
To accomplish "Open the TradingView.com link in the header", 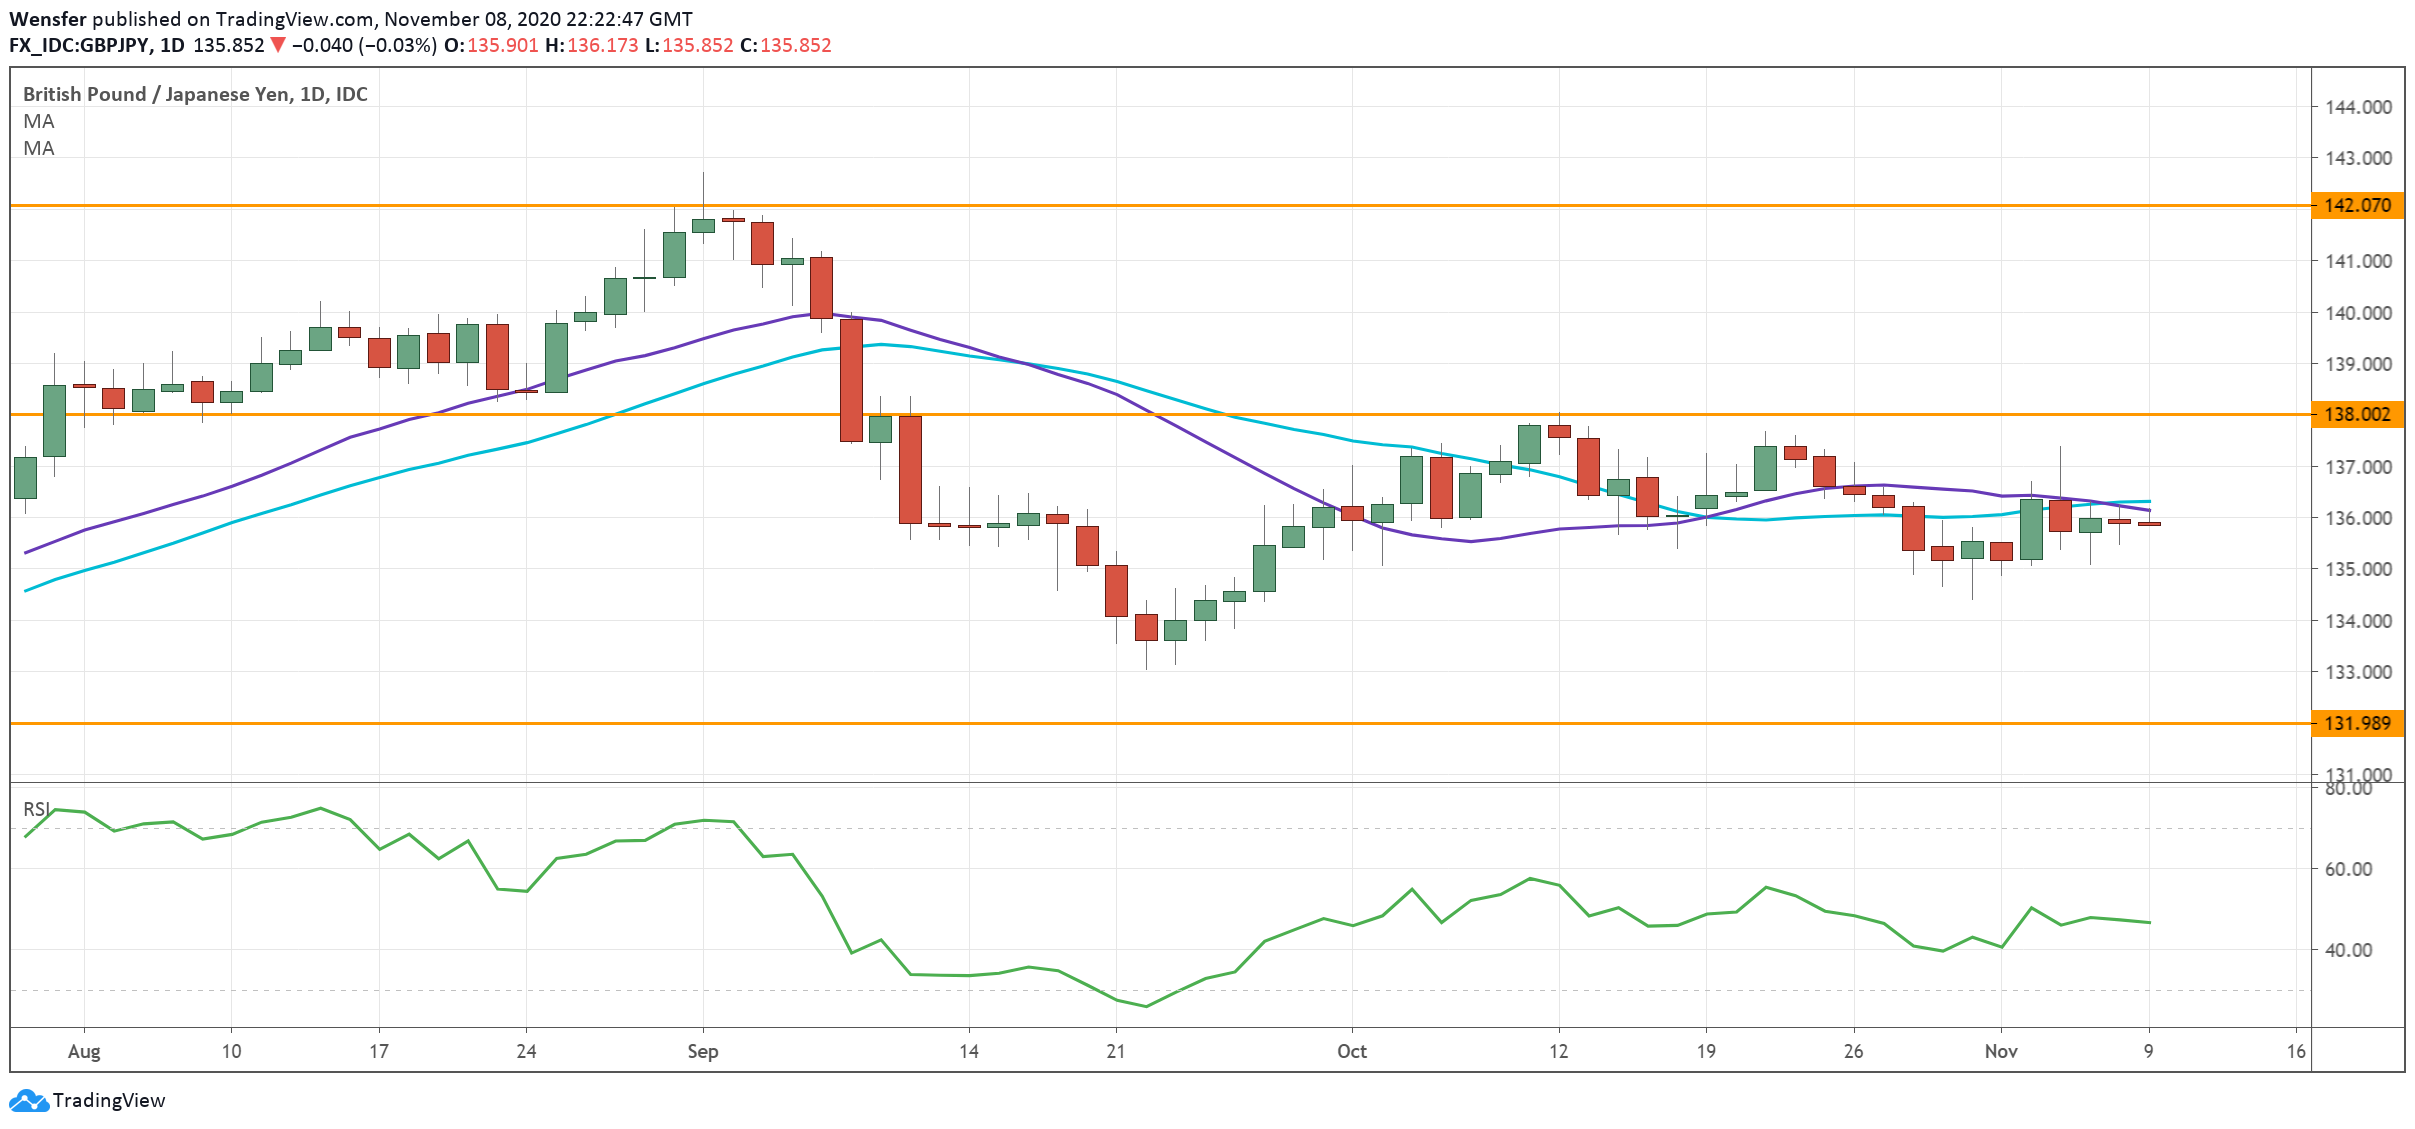I will (294, 19).
